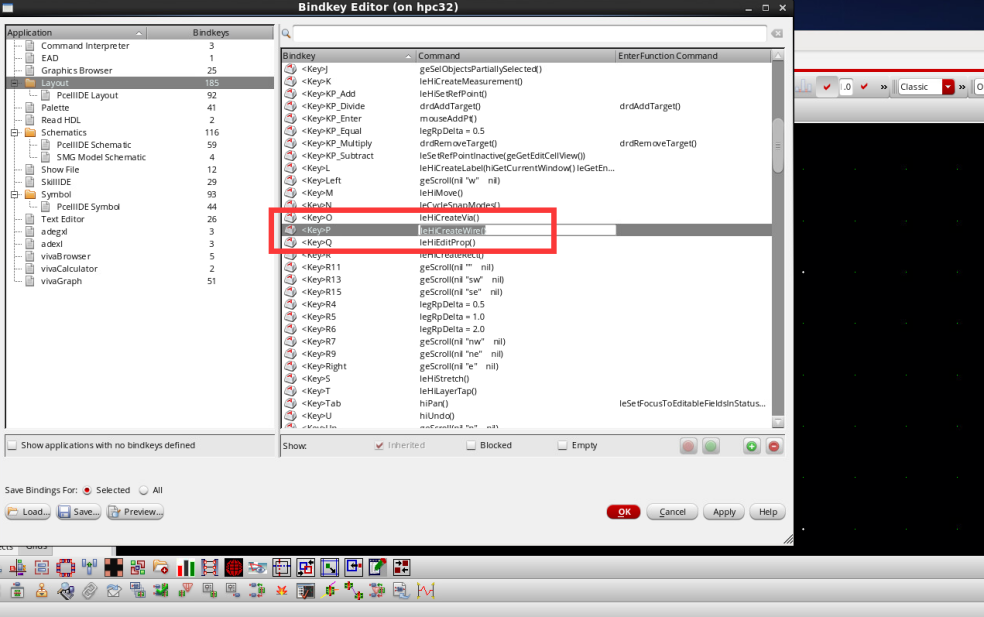Screen dimensions: 984x617
Task: Click the chain link toolbar icon
Action: [x=89, y=591]
